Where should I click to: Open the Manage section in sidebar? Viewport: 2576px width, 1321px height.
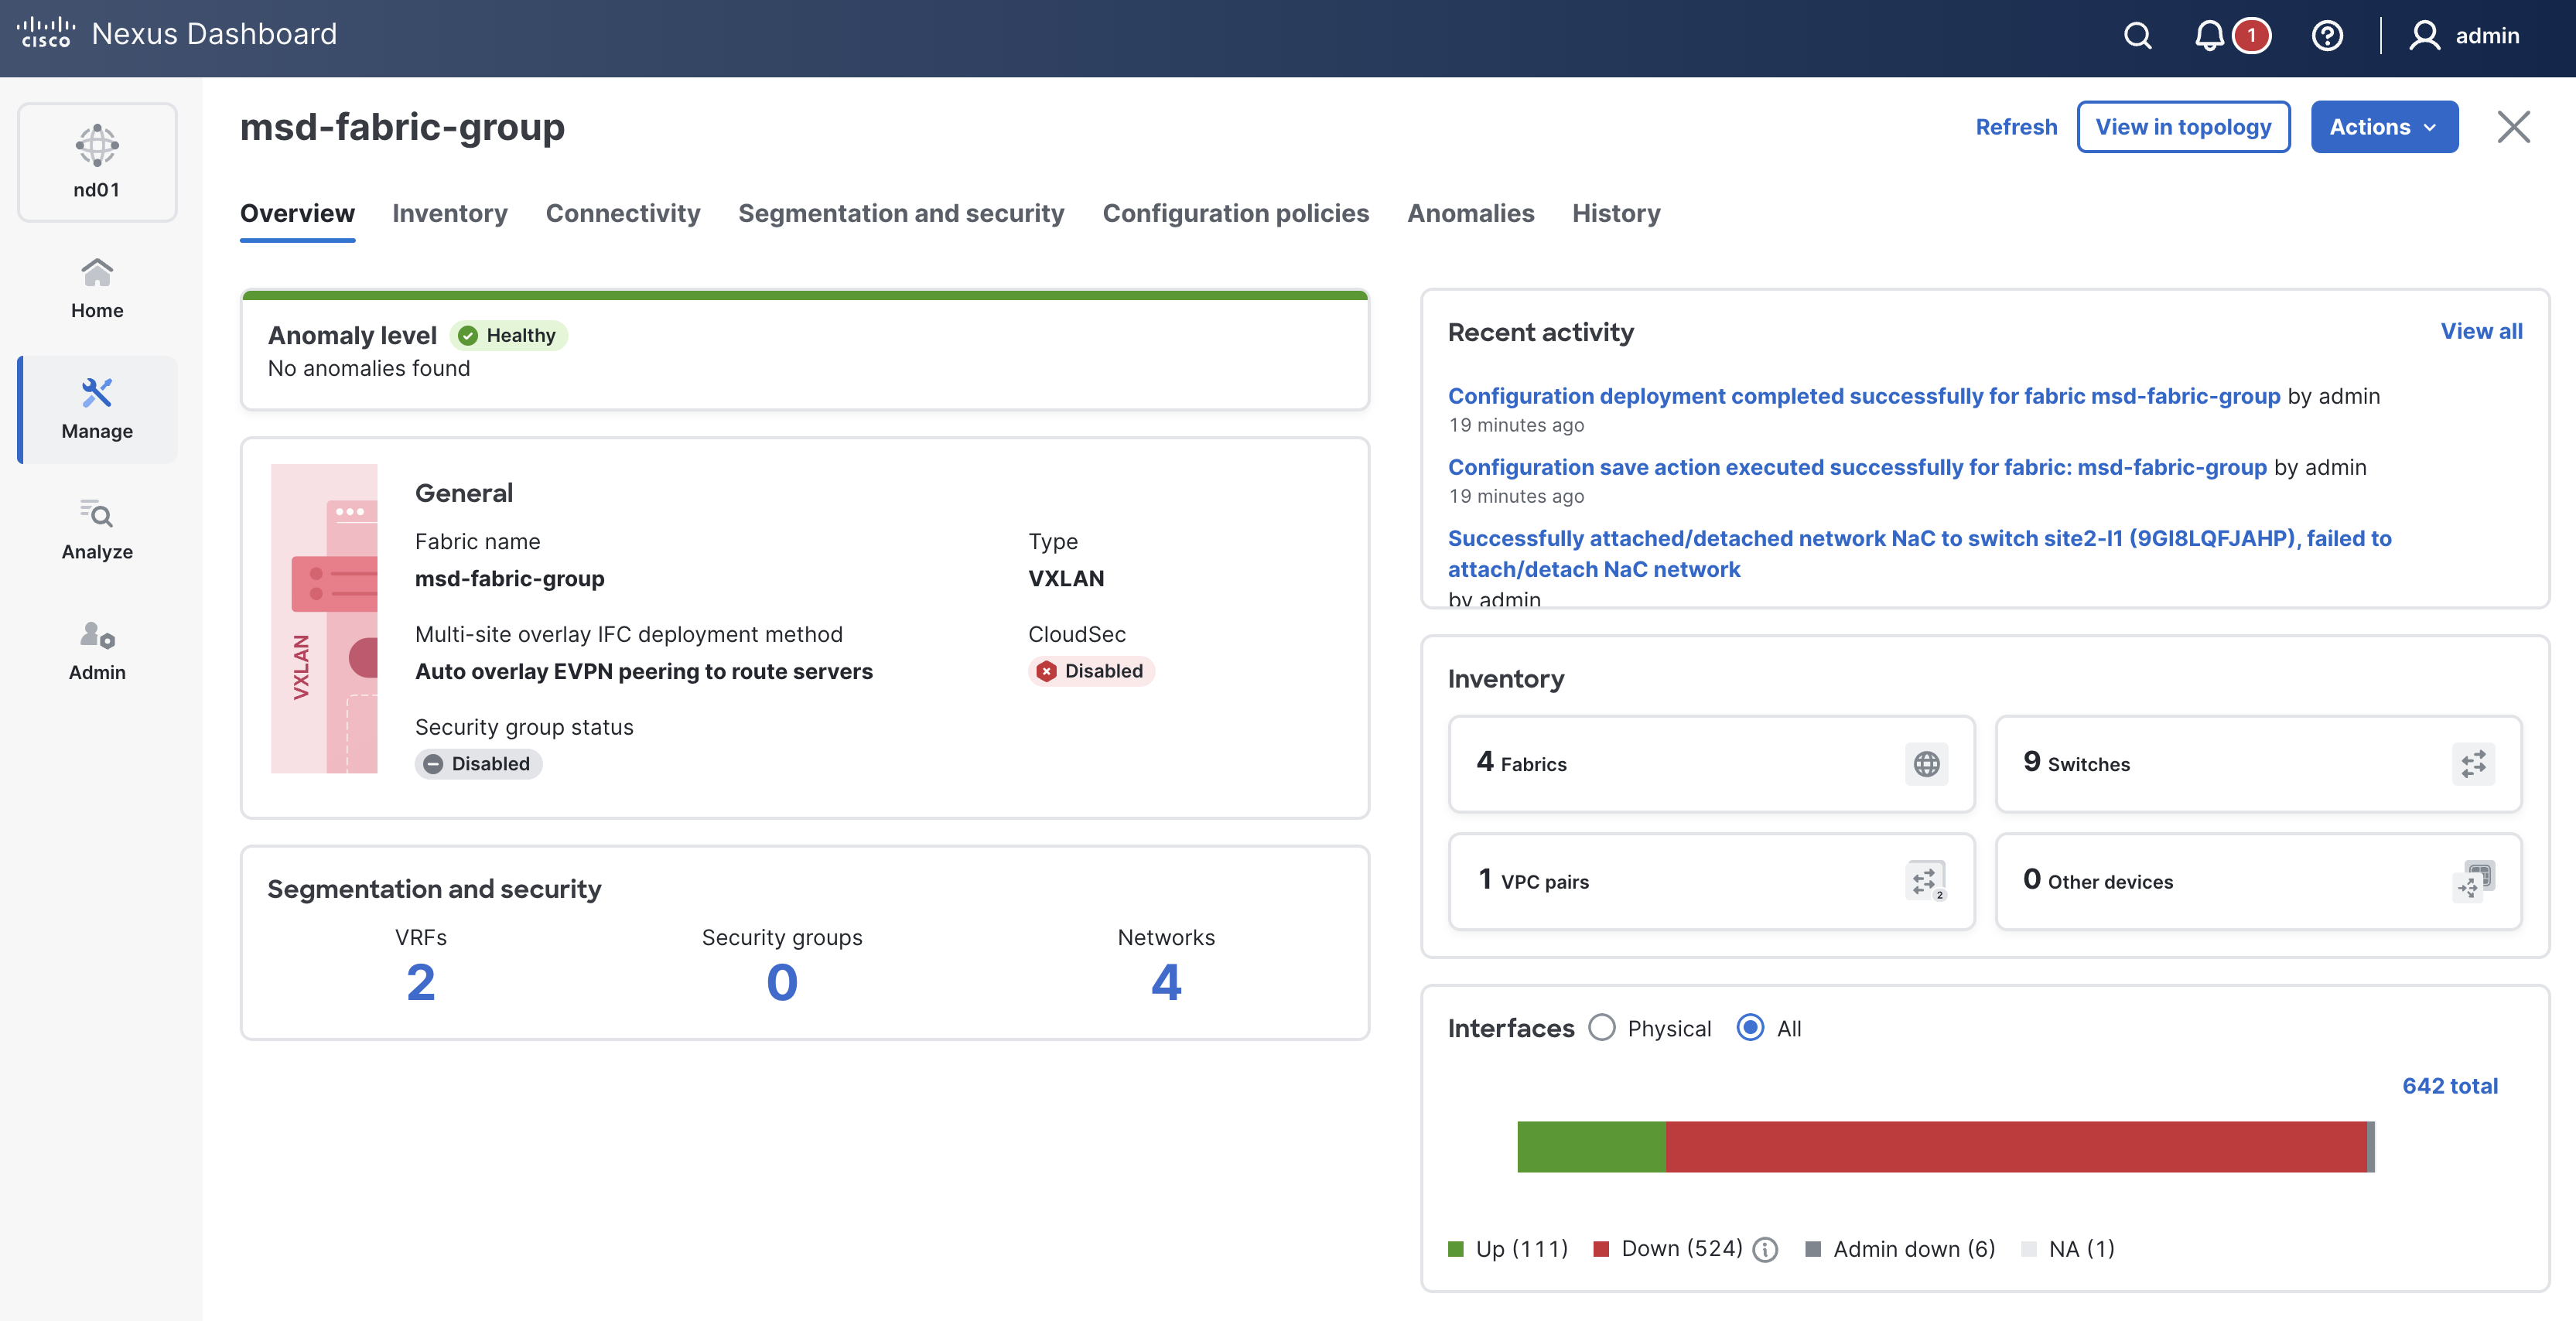pyautogui.click(x=97, y=409)
